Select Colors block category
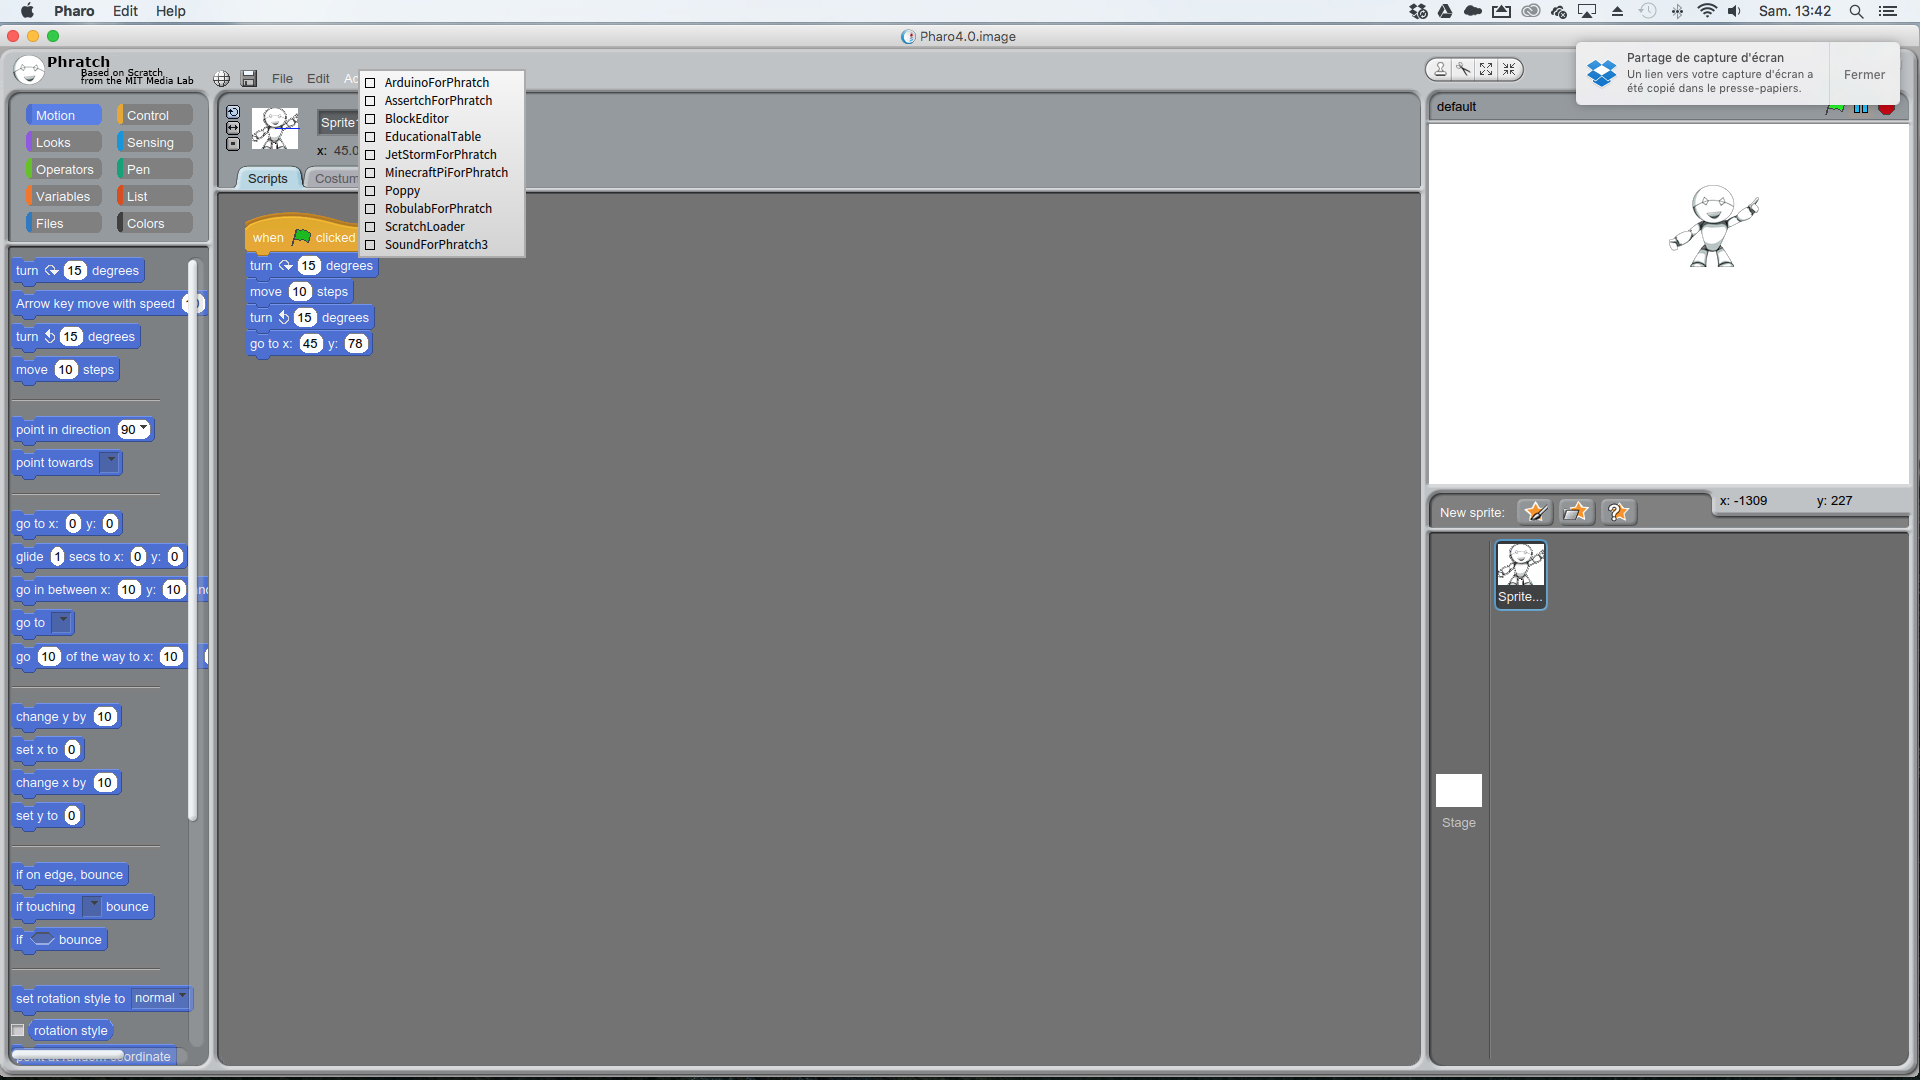 click(155, 223)
